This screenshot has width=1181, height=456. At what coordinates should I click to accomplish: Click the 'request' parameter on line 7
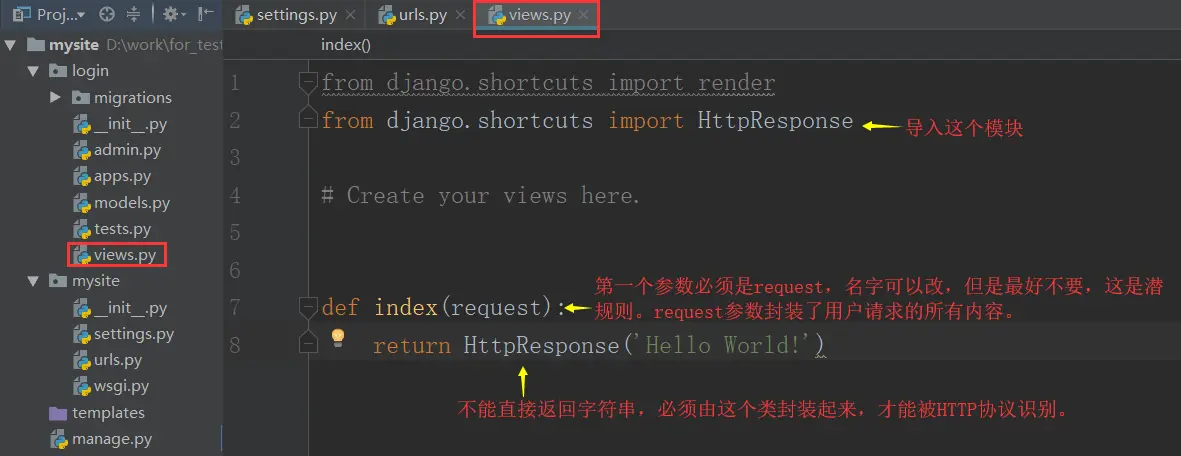pos(497,308)
